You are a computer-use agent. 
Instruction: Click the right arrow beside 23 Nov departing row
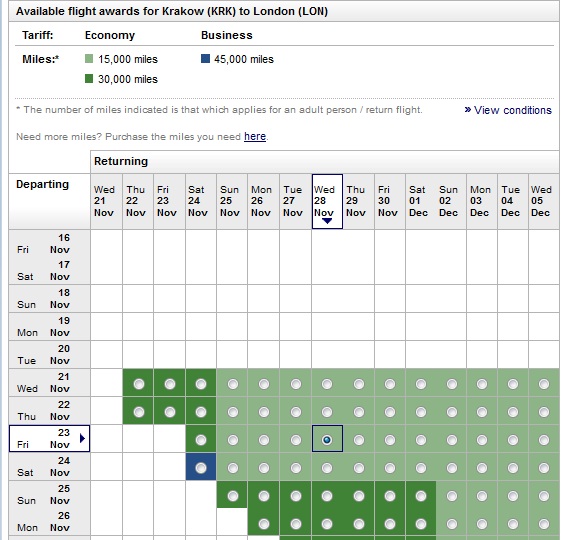click(x=82, y=438)
